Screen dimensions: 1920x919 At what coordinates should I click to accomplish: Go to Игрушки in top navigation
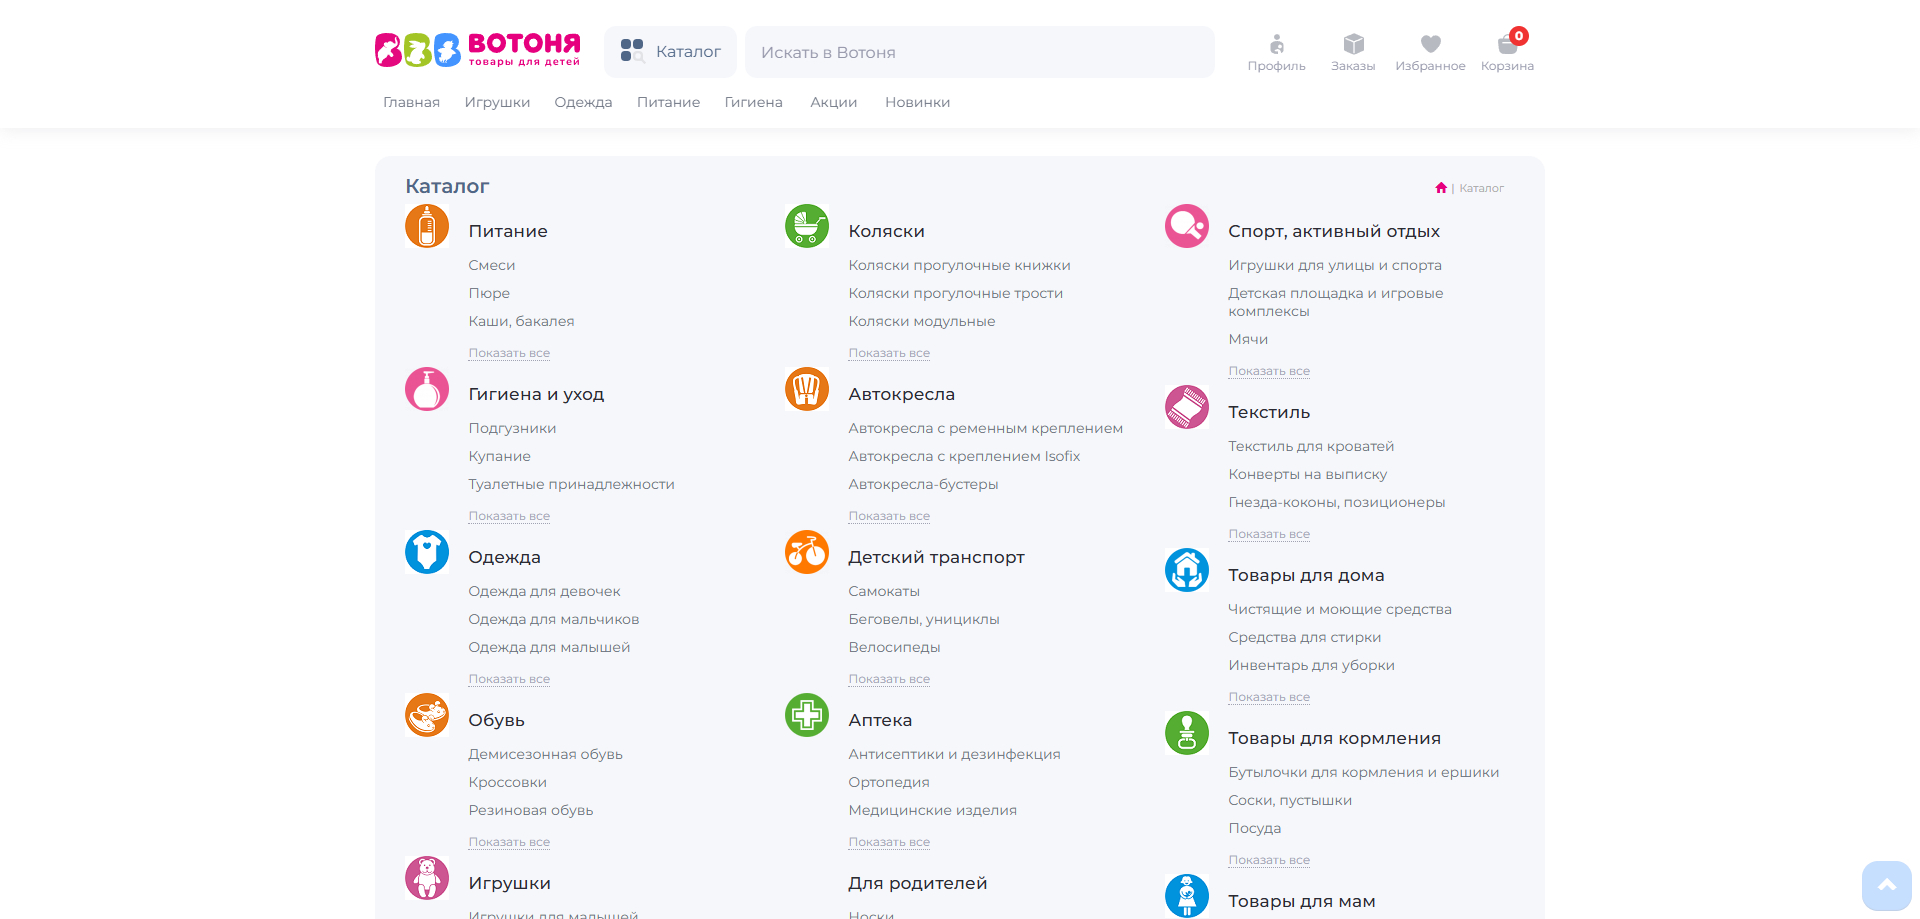pos(497,102)
